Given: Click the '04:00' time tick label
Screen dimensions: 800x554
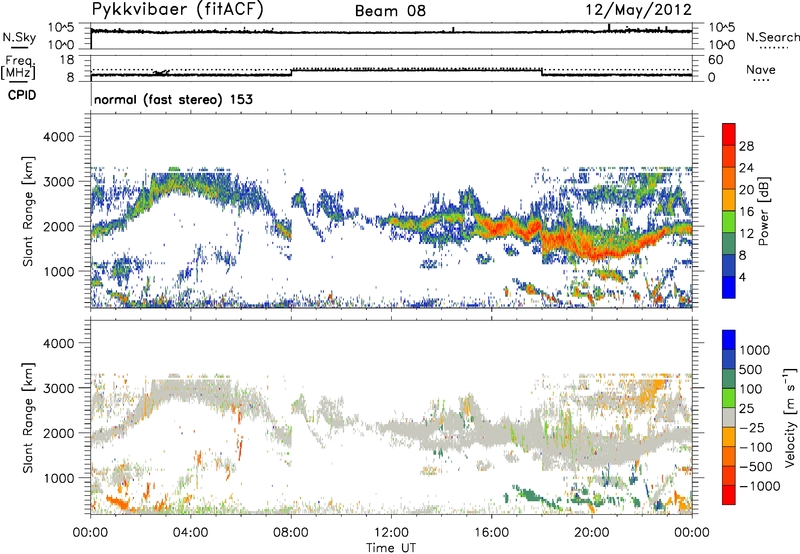Looking at the screenshot, I should (190, 533).
